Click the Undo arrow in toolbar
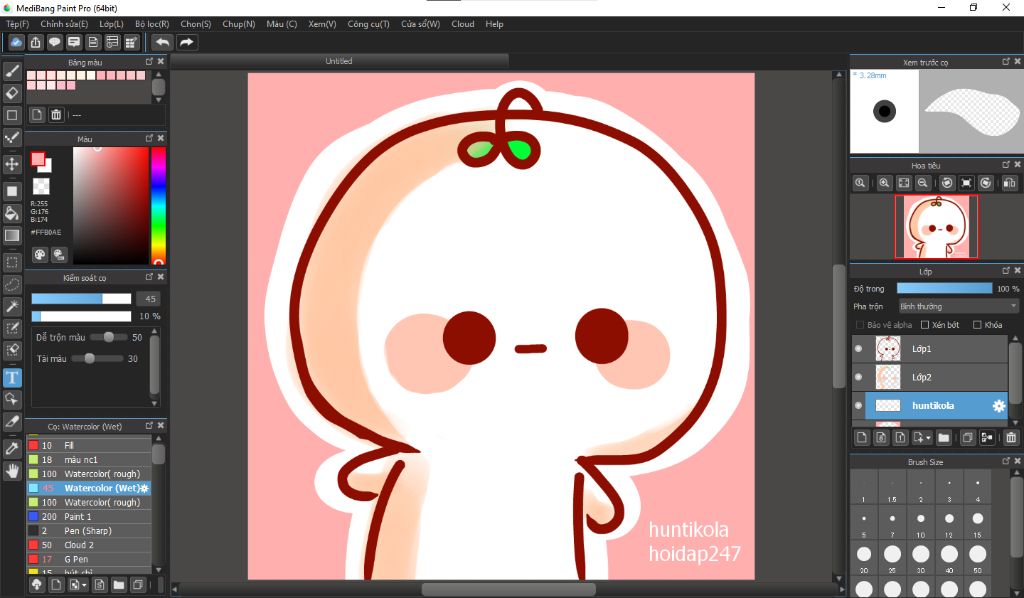Screen dimensions: 1024x598 [162, 42]
